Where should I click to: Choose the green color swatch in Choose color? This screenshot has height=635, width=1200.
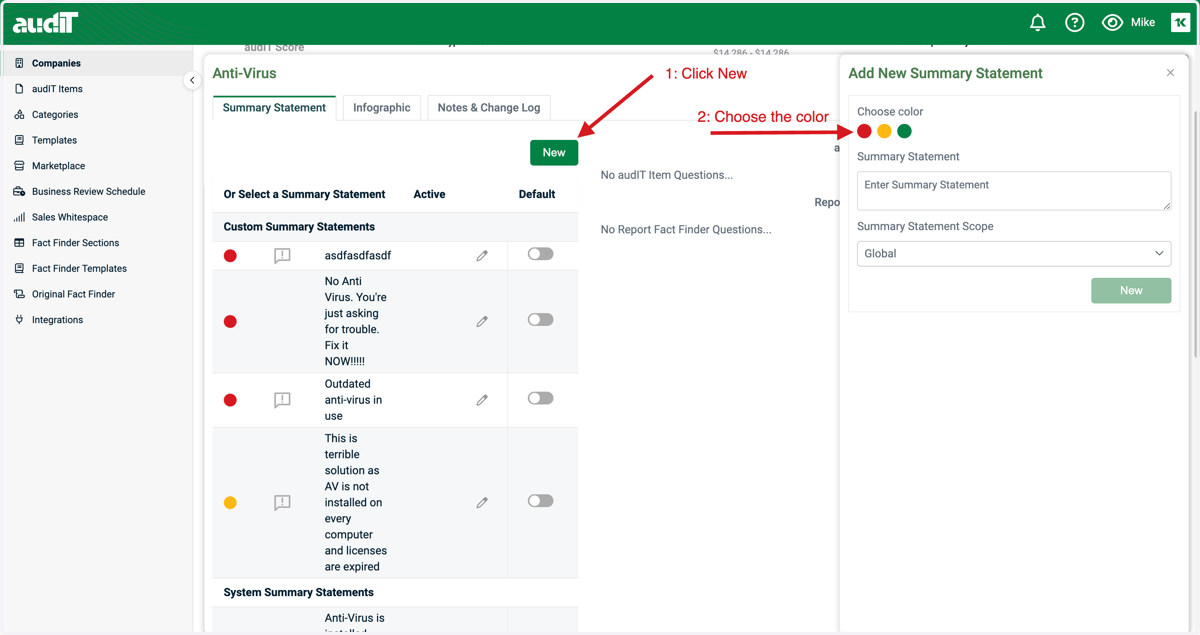coord(904,131)
